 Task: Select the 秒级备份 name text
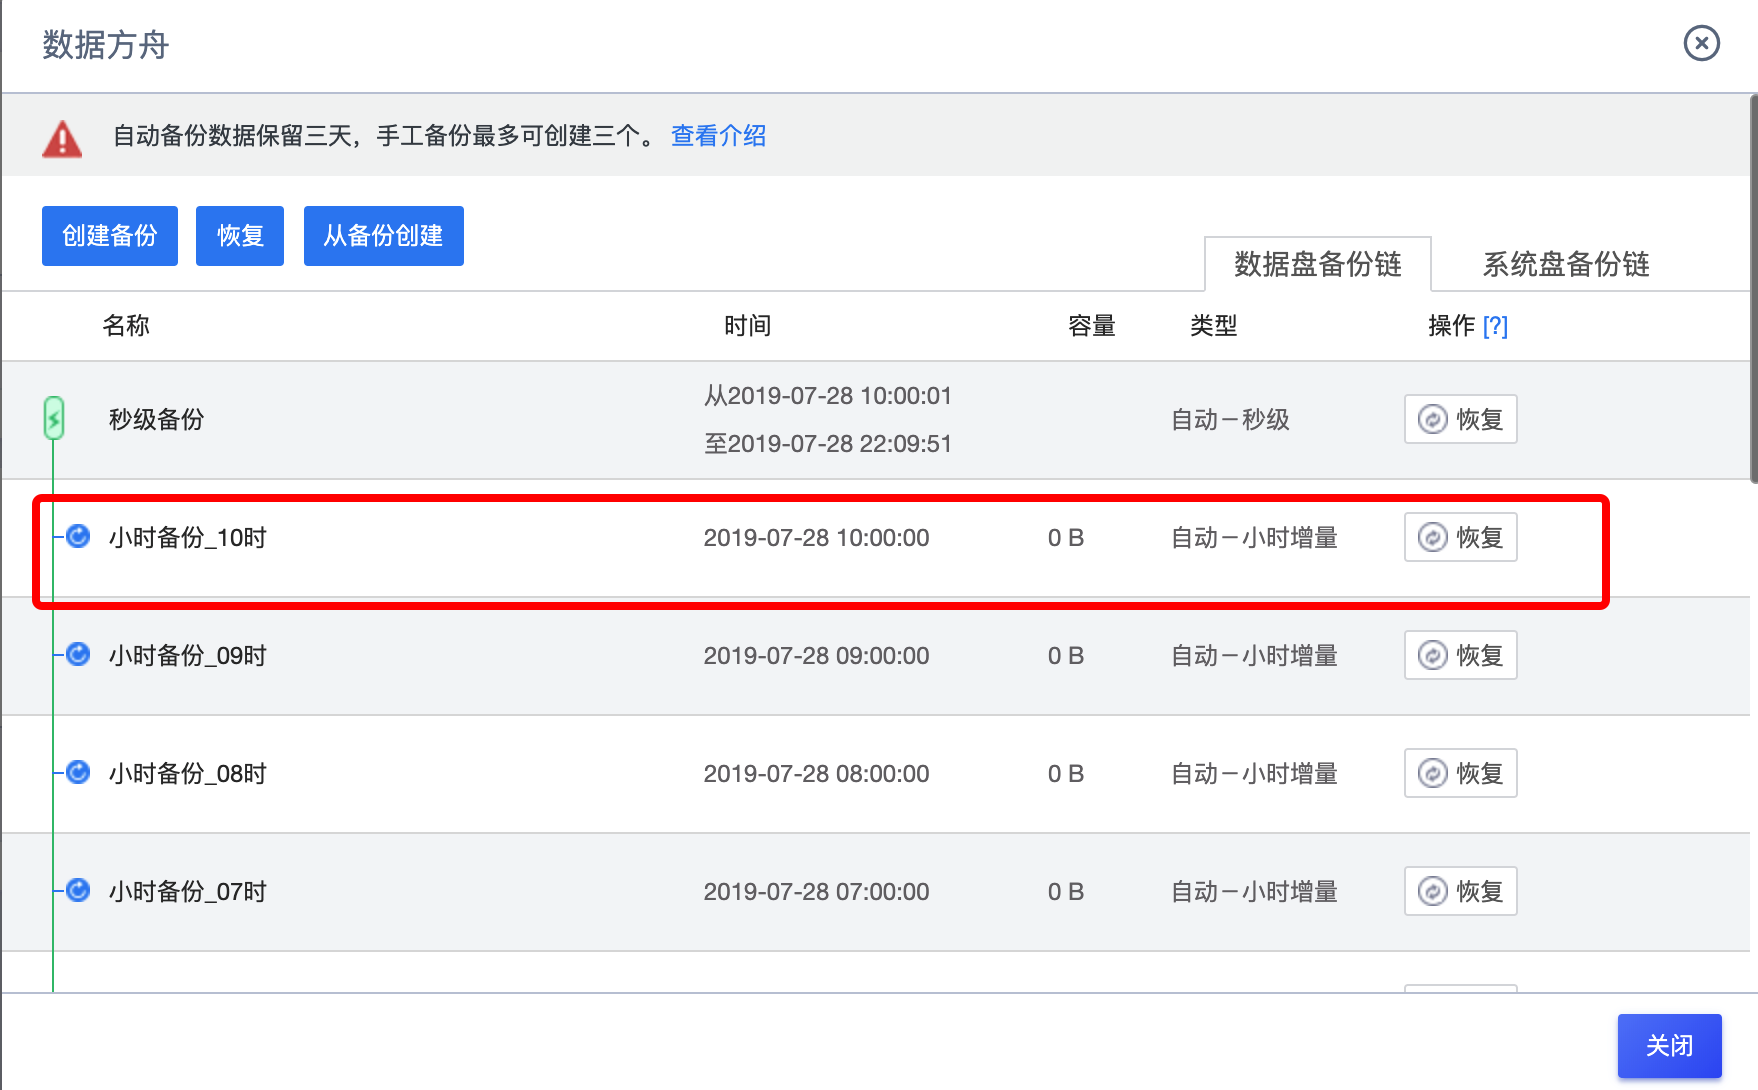156,419
